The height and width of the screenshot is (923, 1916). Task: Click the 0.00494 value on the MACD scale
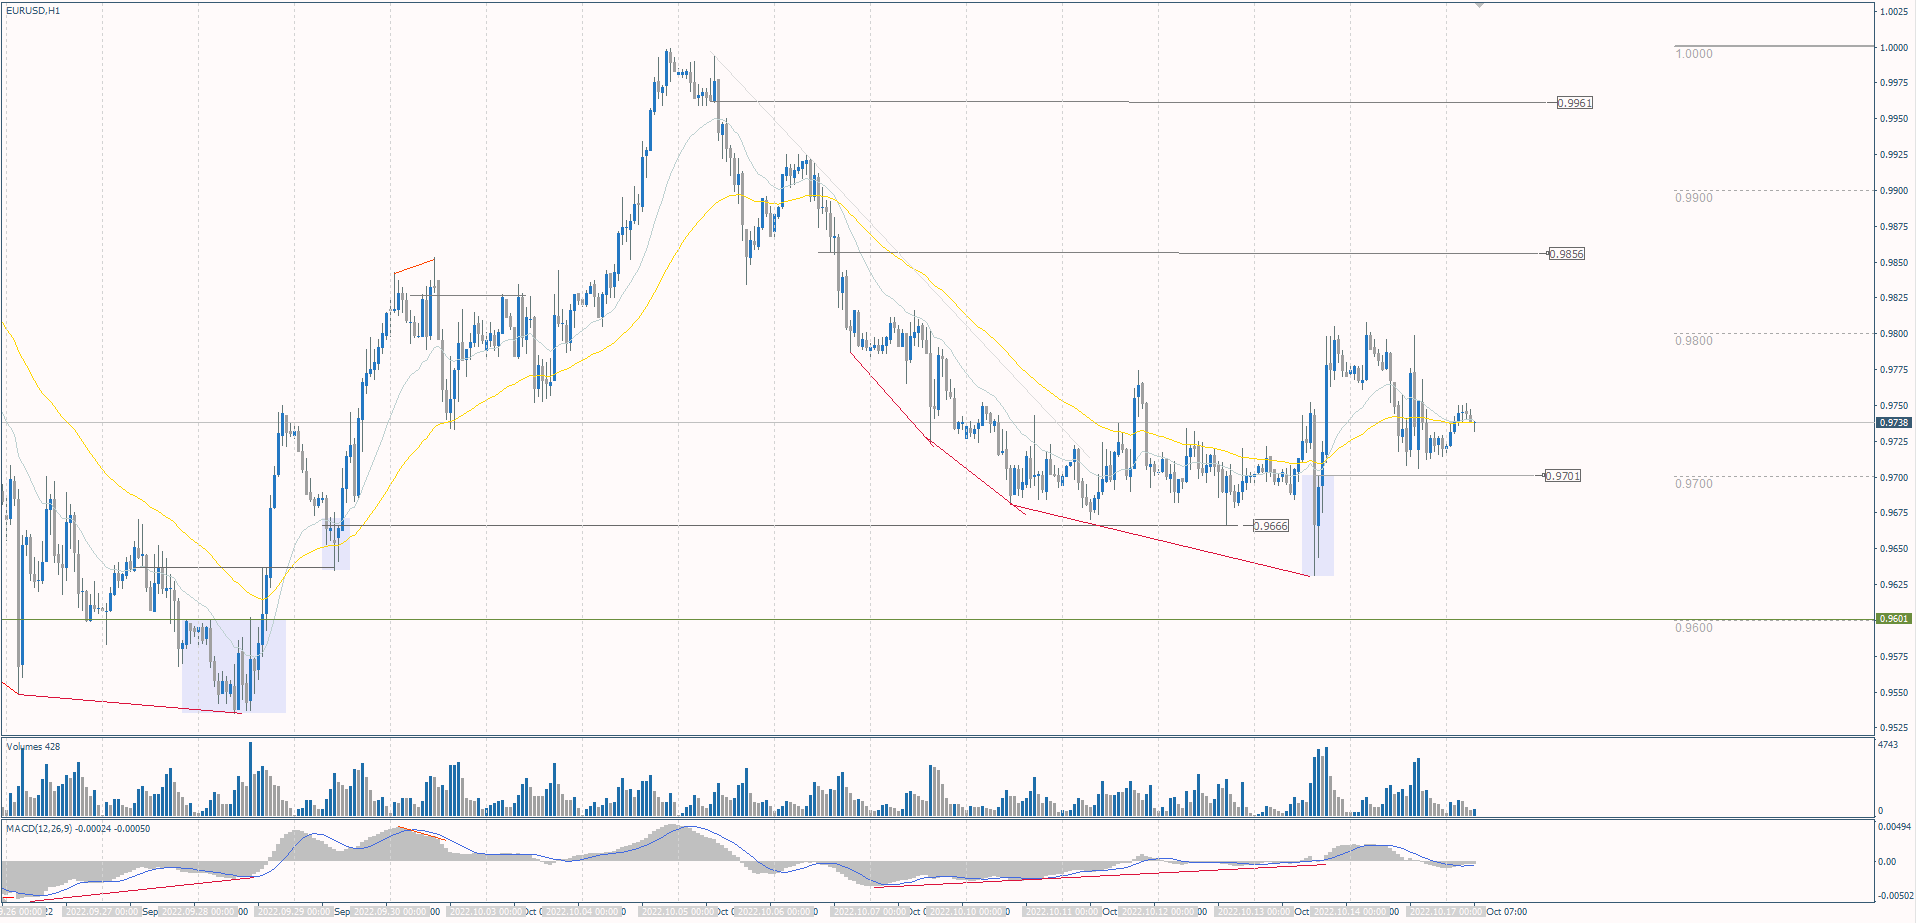(1894, 827)
